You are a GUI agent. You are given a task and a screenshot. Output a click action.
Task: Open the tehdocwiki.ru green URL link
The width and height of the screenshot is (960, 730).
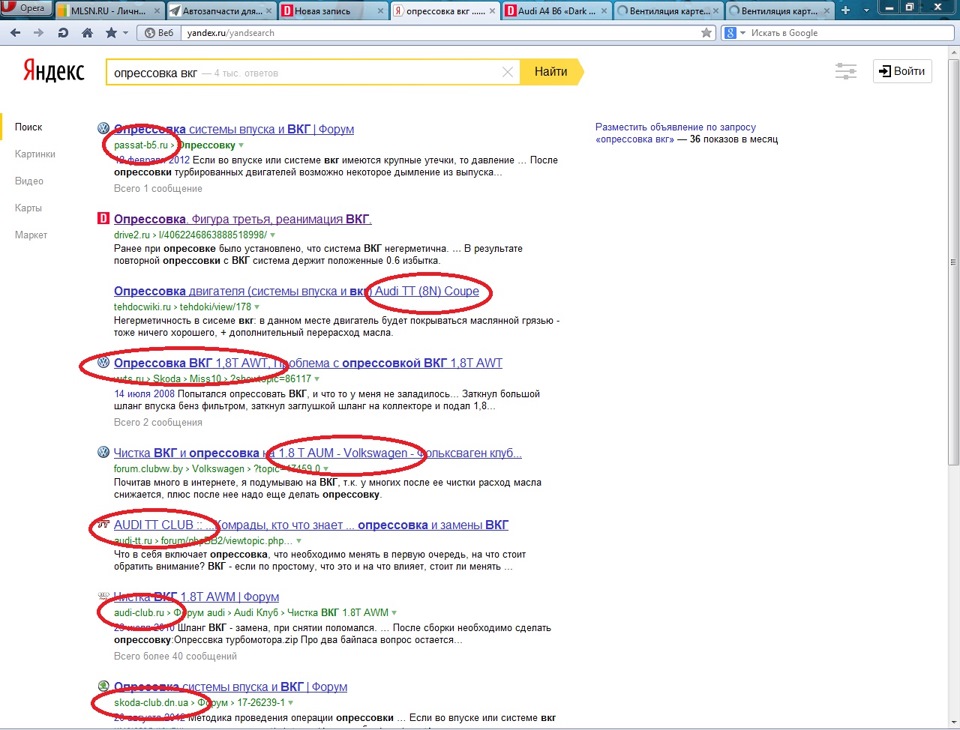tap(182, 307)
